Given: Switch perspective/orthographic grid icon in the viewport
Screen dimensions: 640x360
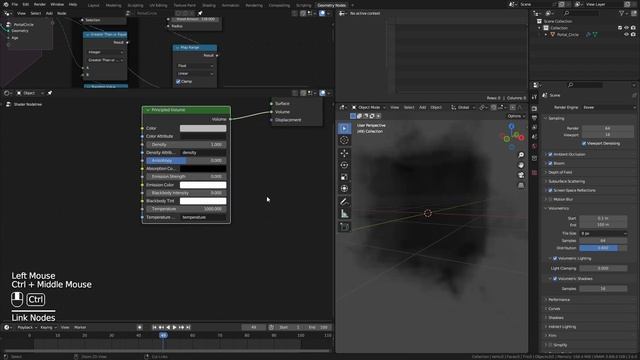Looking at the screenshot, I should tap(521, 185).
